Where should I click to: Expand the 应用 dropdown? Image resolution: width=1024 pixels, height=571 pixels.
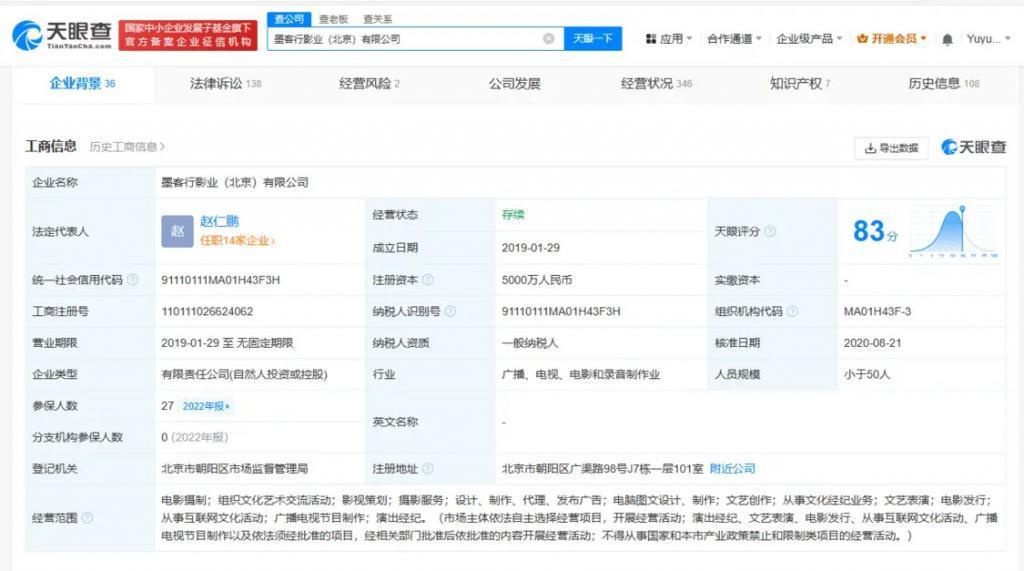(669, 39)
